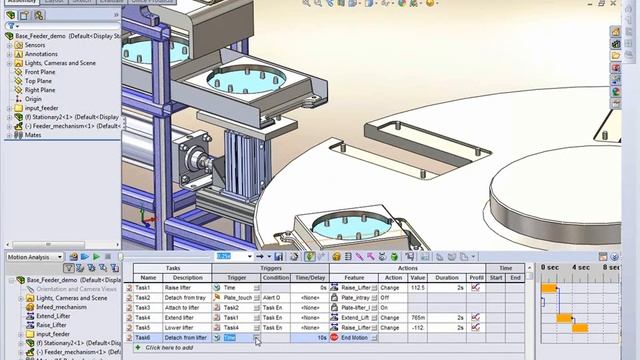Click the 'Plate_touch' trigger cell

pos(235,298)
